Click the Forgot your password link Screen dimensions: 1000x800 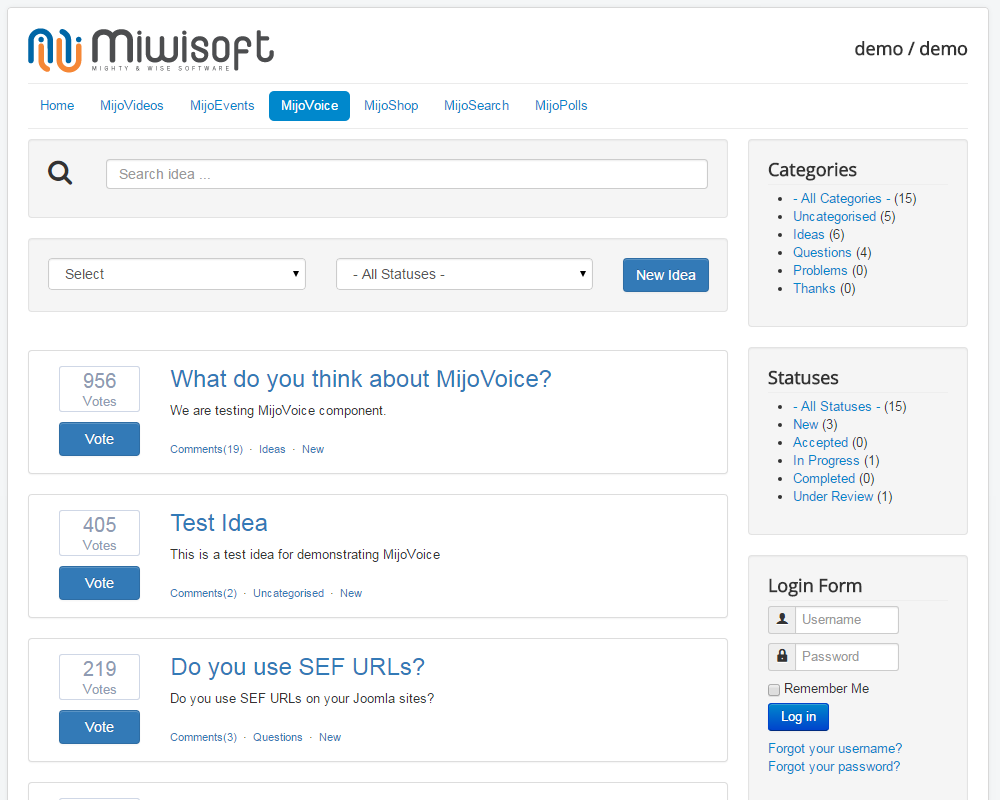coord(834,766)
